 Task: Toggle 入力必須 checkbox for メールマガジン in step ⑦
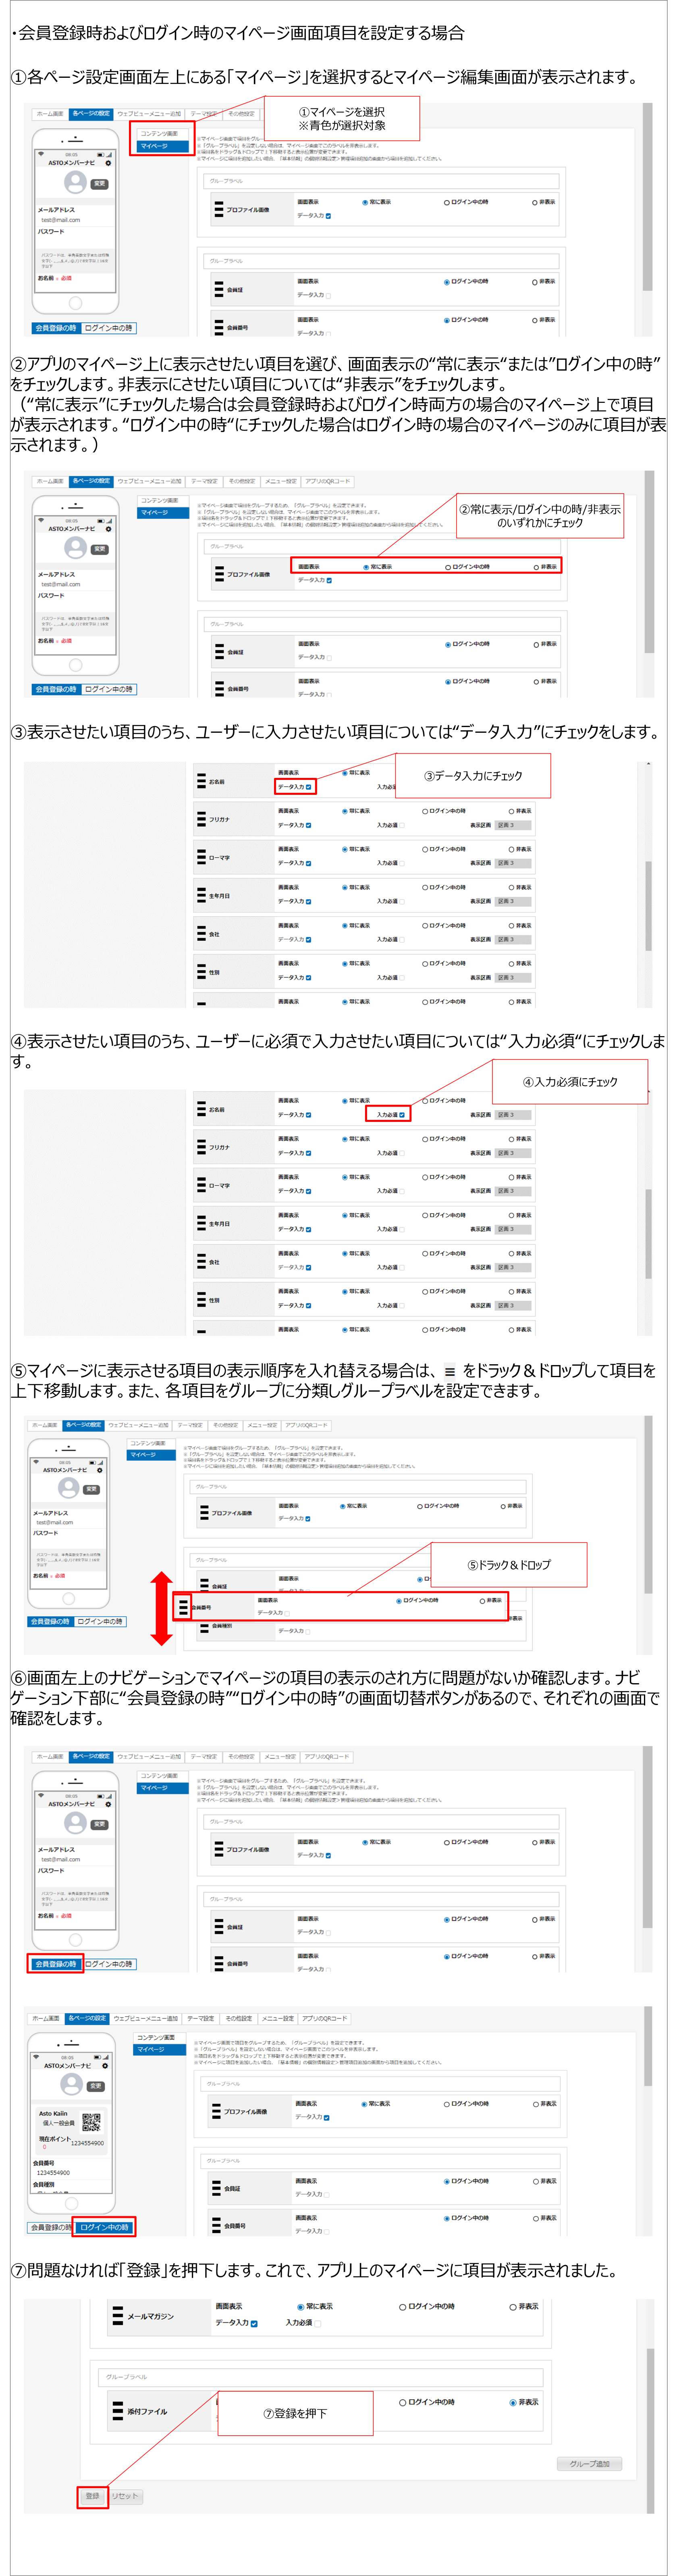(x=318, y=2323)
